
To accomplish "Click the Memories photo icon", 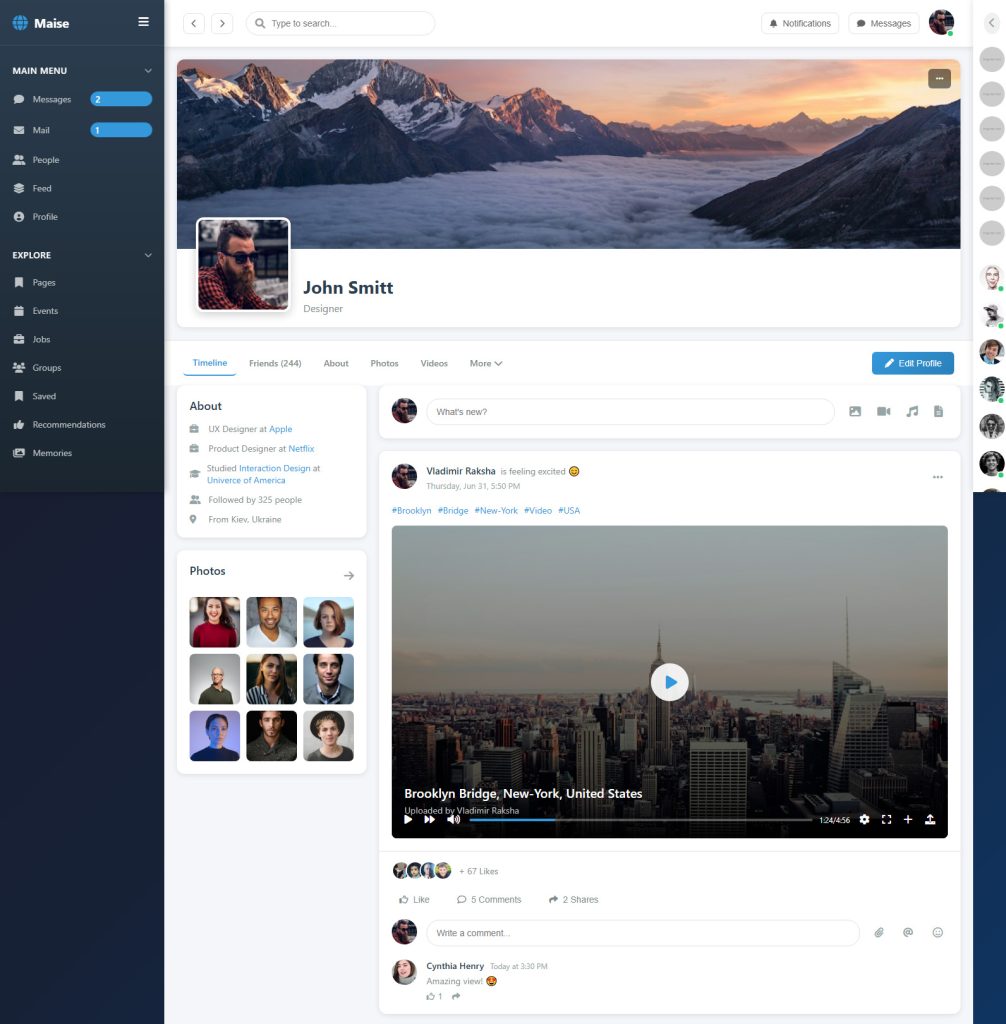I will pos(19,453).
